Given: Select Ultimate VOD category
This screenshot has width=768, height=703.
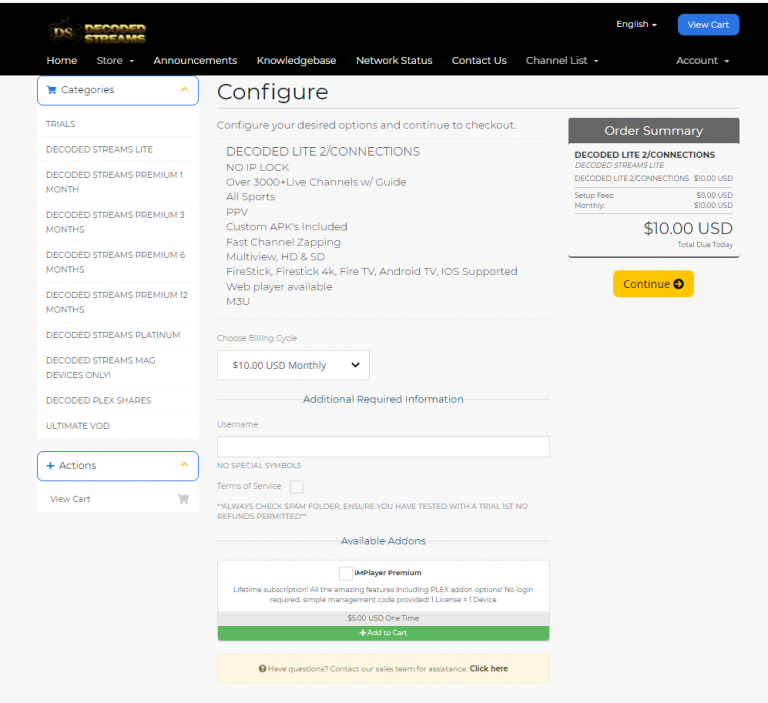Looking at the screenshot, I should 118,426.
